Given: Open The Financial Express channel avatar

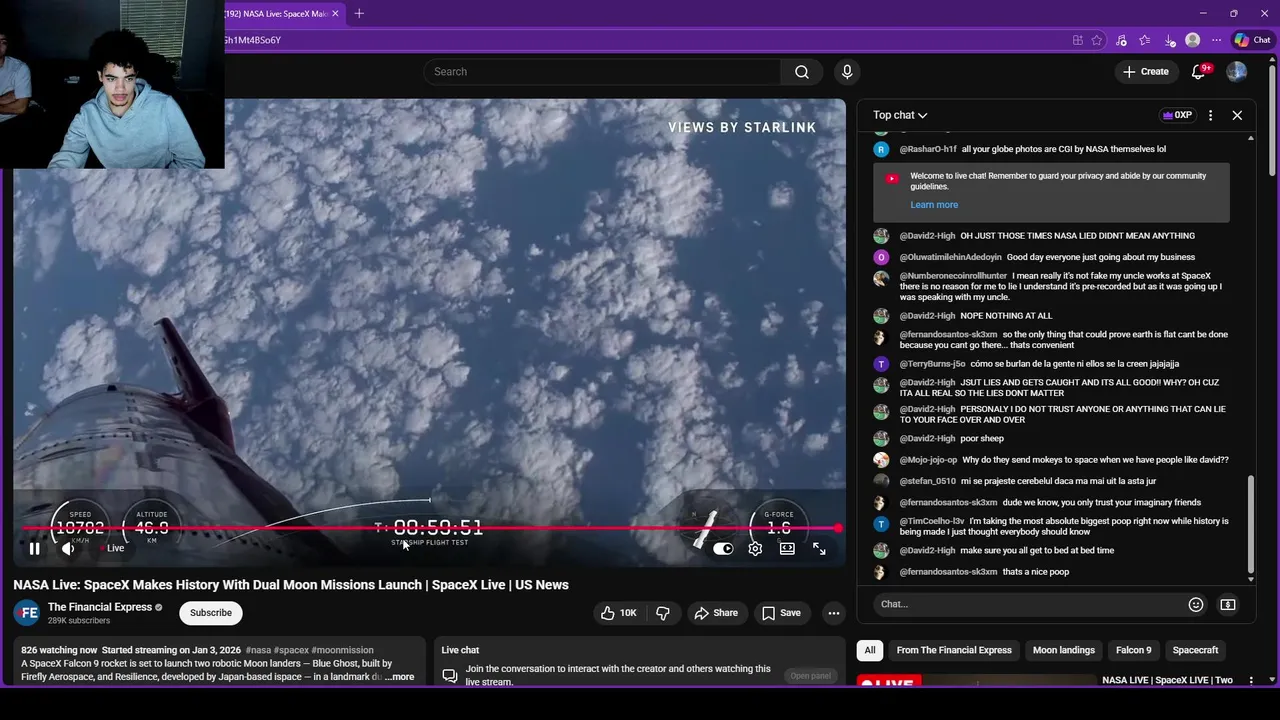Looking at the screenshot, I should tap(27, 613).
